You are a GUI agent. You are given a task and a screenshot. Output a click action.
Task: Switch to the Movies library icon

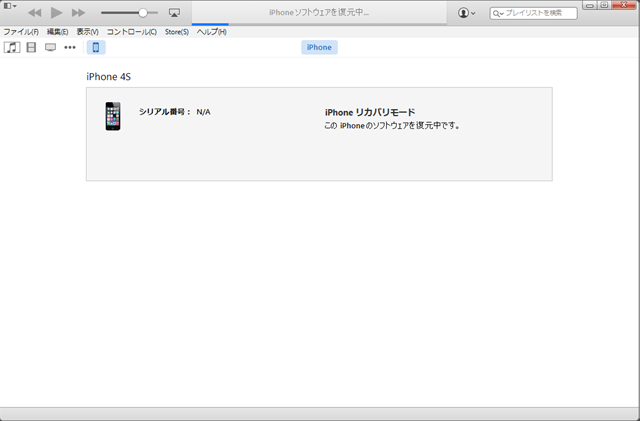pos(31,47)
